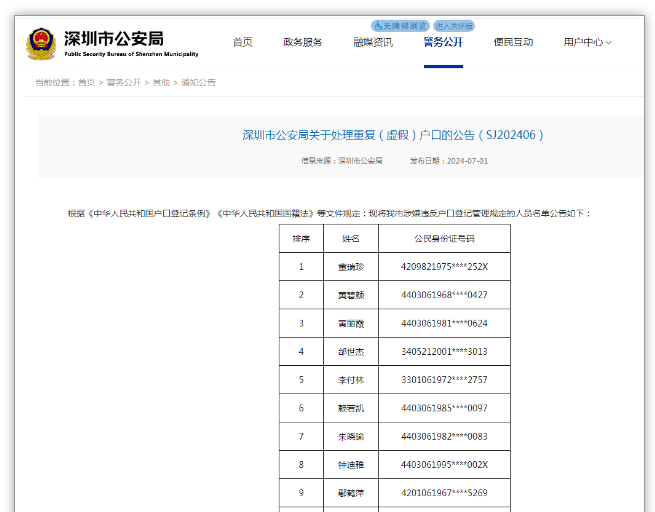Click ID number 4403061981****0624
The image size is (655, 512).
click(444, 323)
